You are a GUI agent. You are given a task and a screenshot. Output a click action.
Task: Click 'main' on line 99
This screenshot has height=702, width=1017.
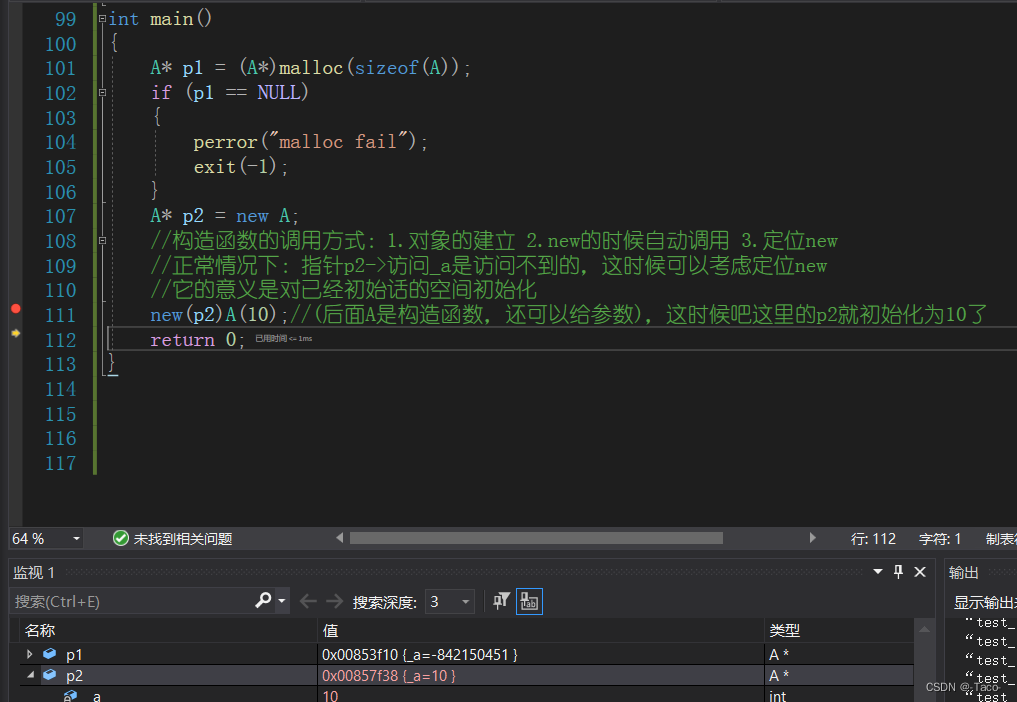pos(171,19)
